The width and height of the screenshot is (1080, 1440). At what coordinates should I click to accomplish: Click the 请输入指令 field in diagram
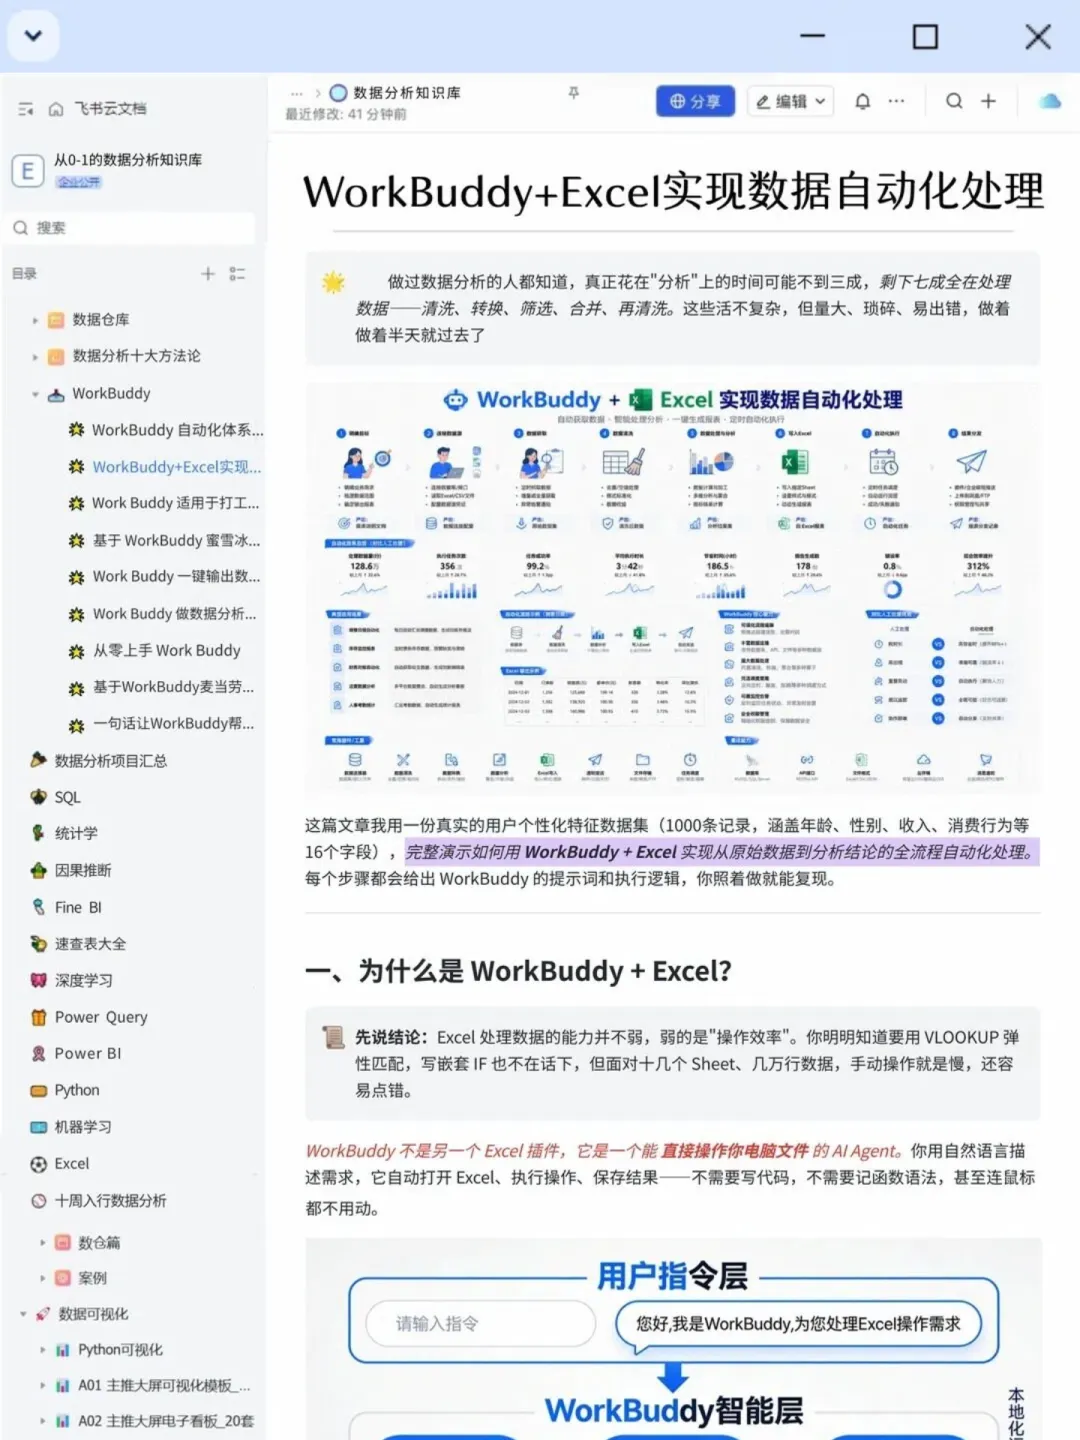point(481,1324)
